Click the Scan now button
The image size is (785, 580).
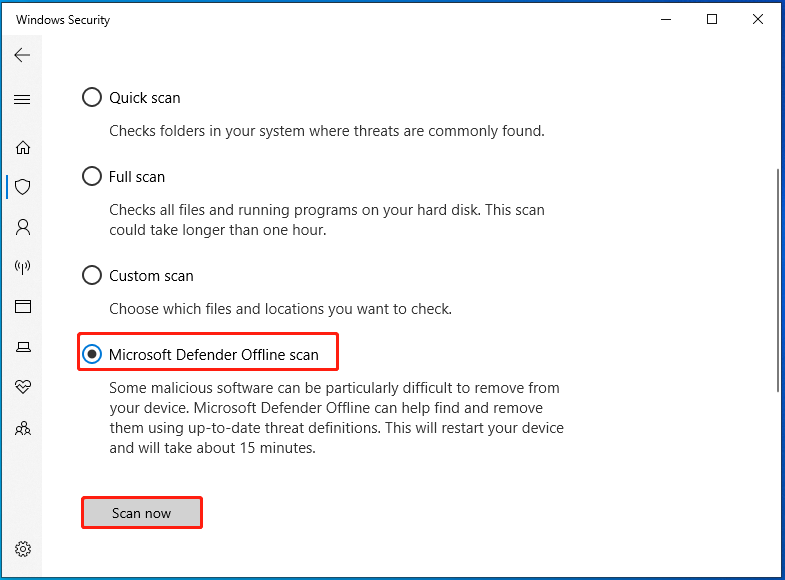tap(142, 513)
